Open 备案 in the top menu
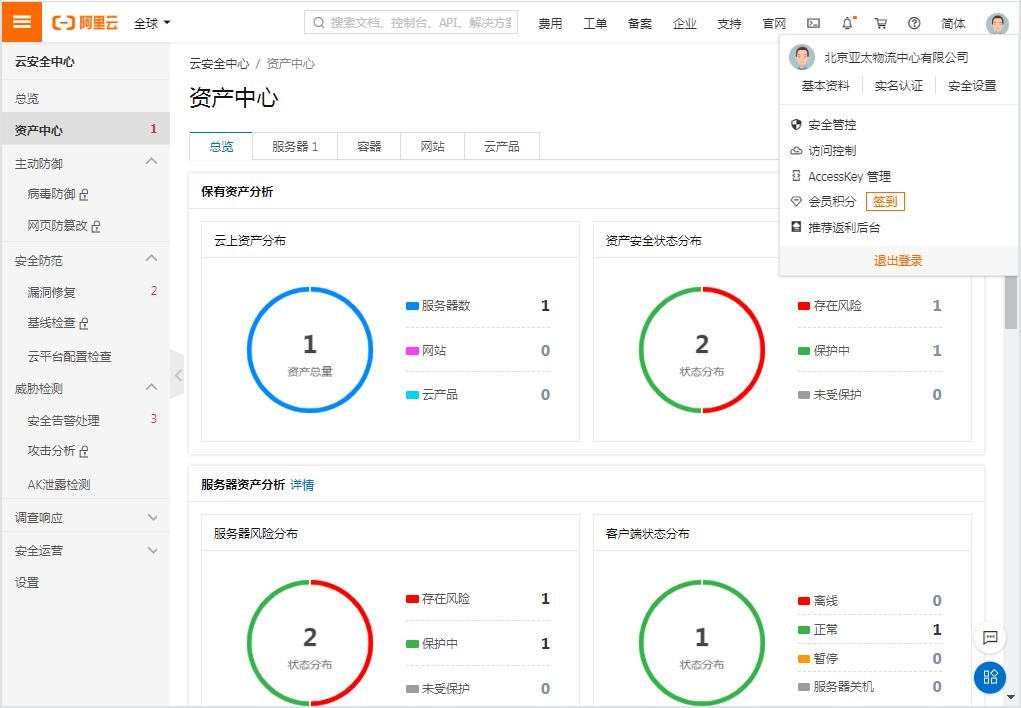Image resolution: width=1021 pixels, height=708 pixels. [x=639, y=23]
